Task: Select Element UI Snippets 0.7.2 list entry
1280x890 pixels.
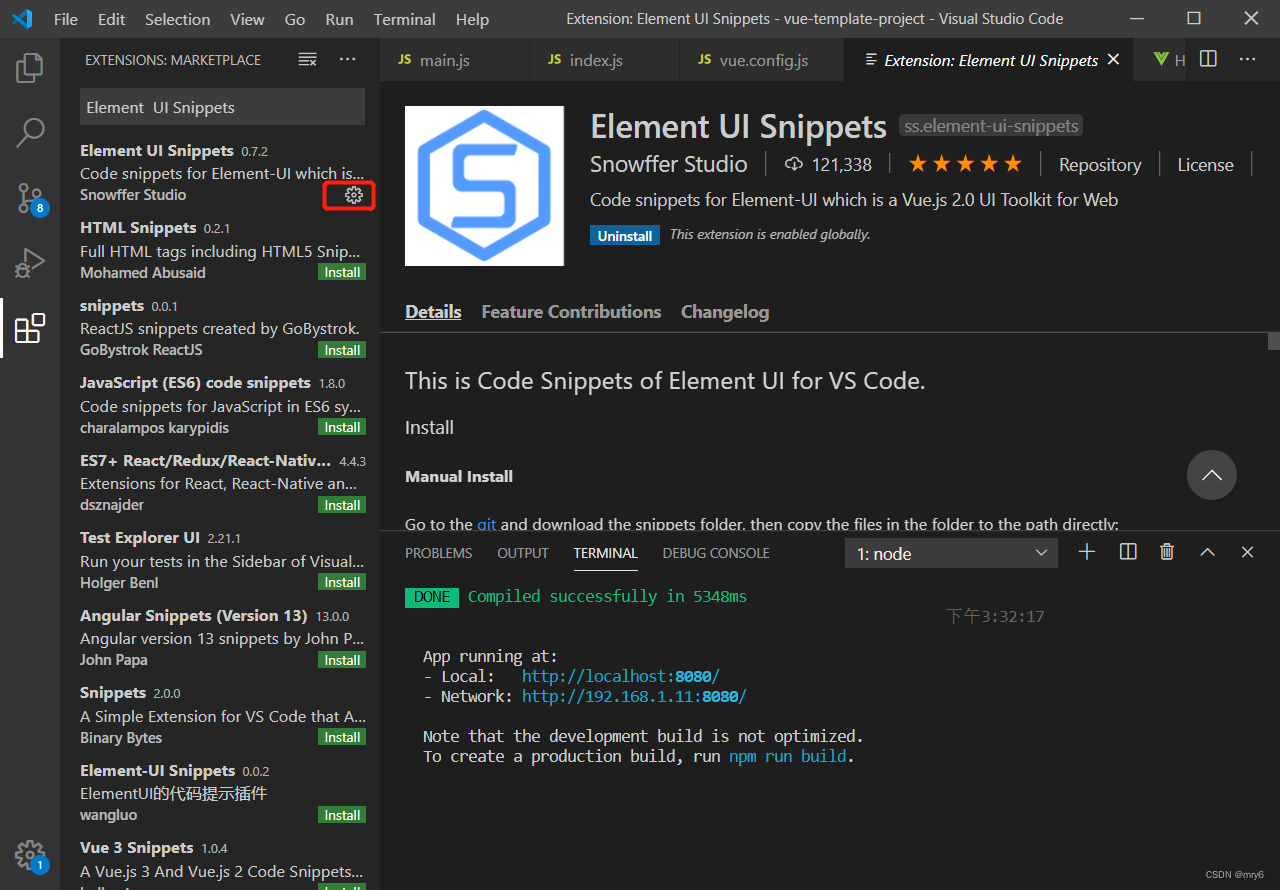Action: pos(222,172)
